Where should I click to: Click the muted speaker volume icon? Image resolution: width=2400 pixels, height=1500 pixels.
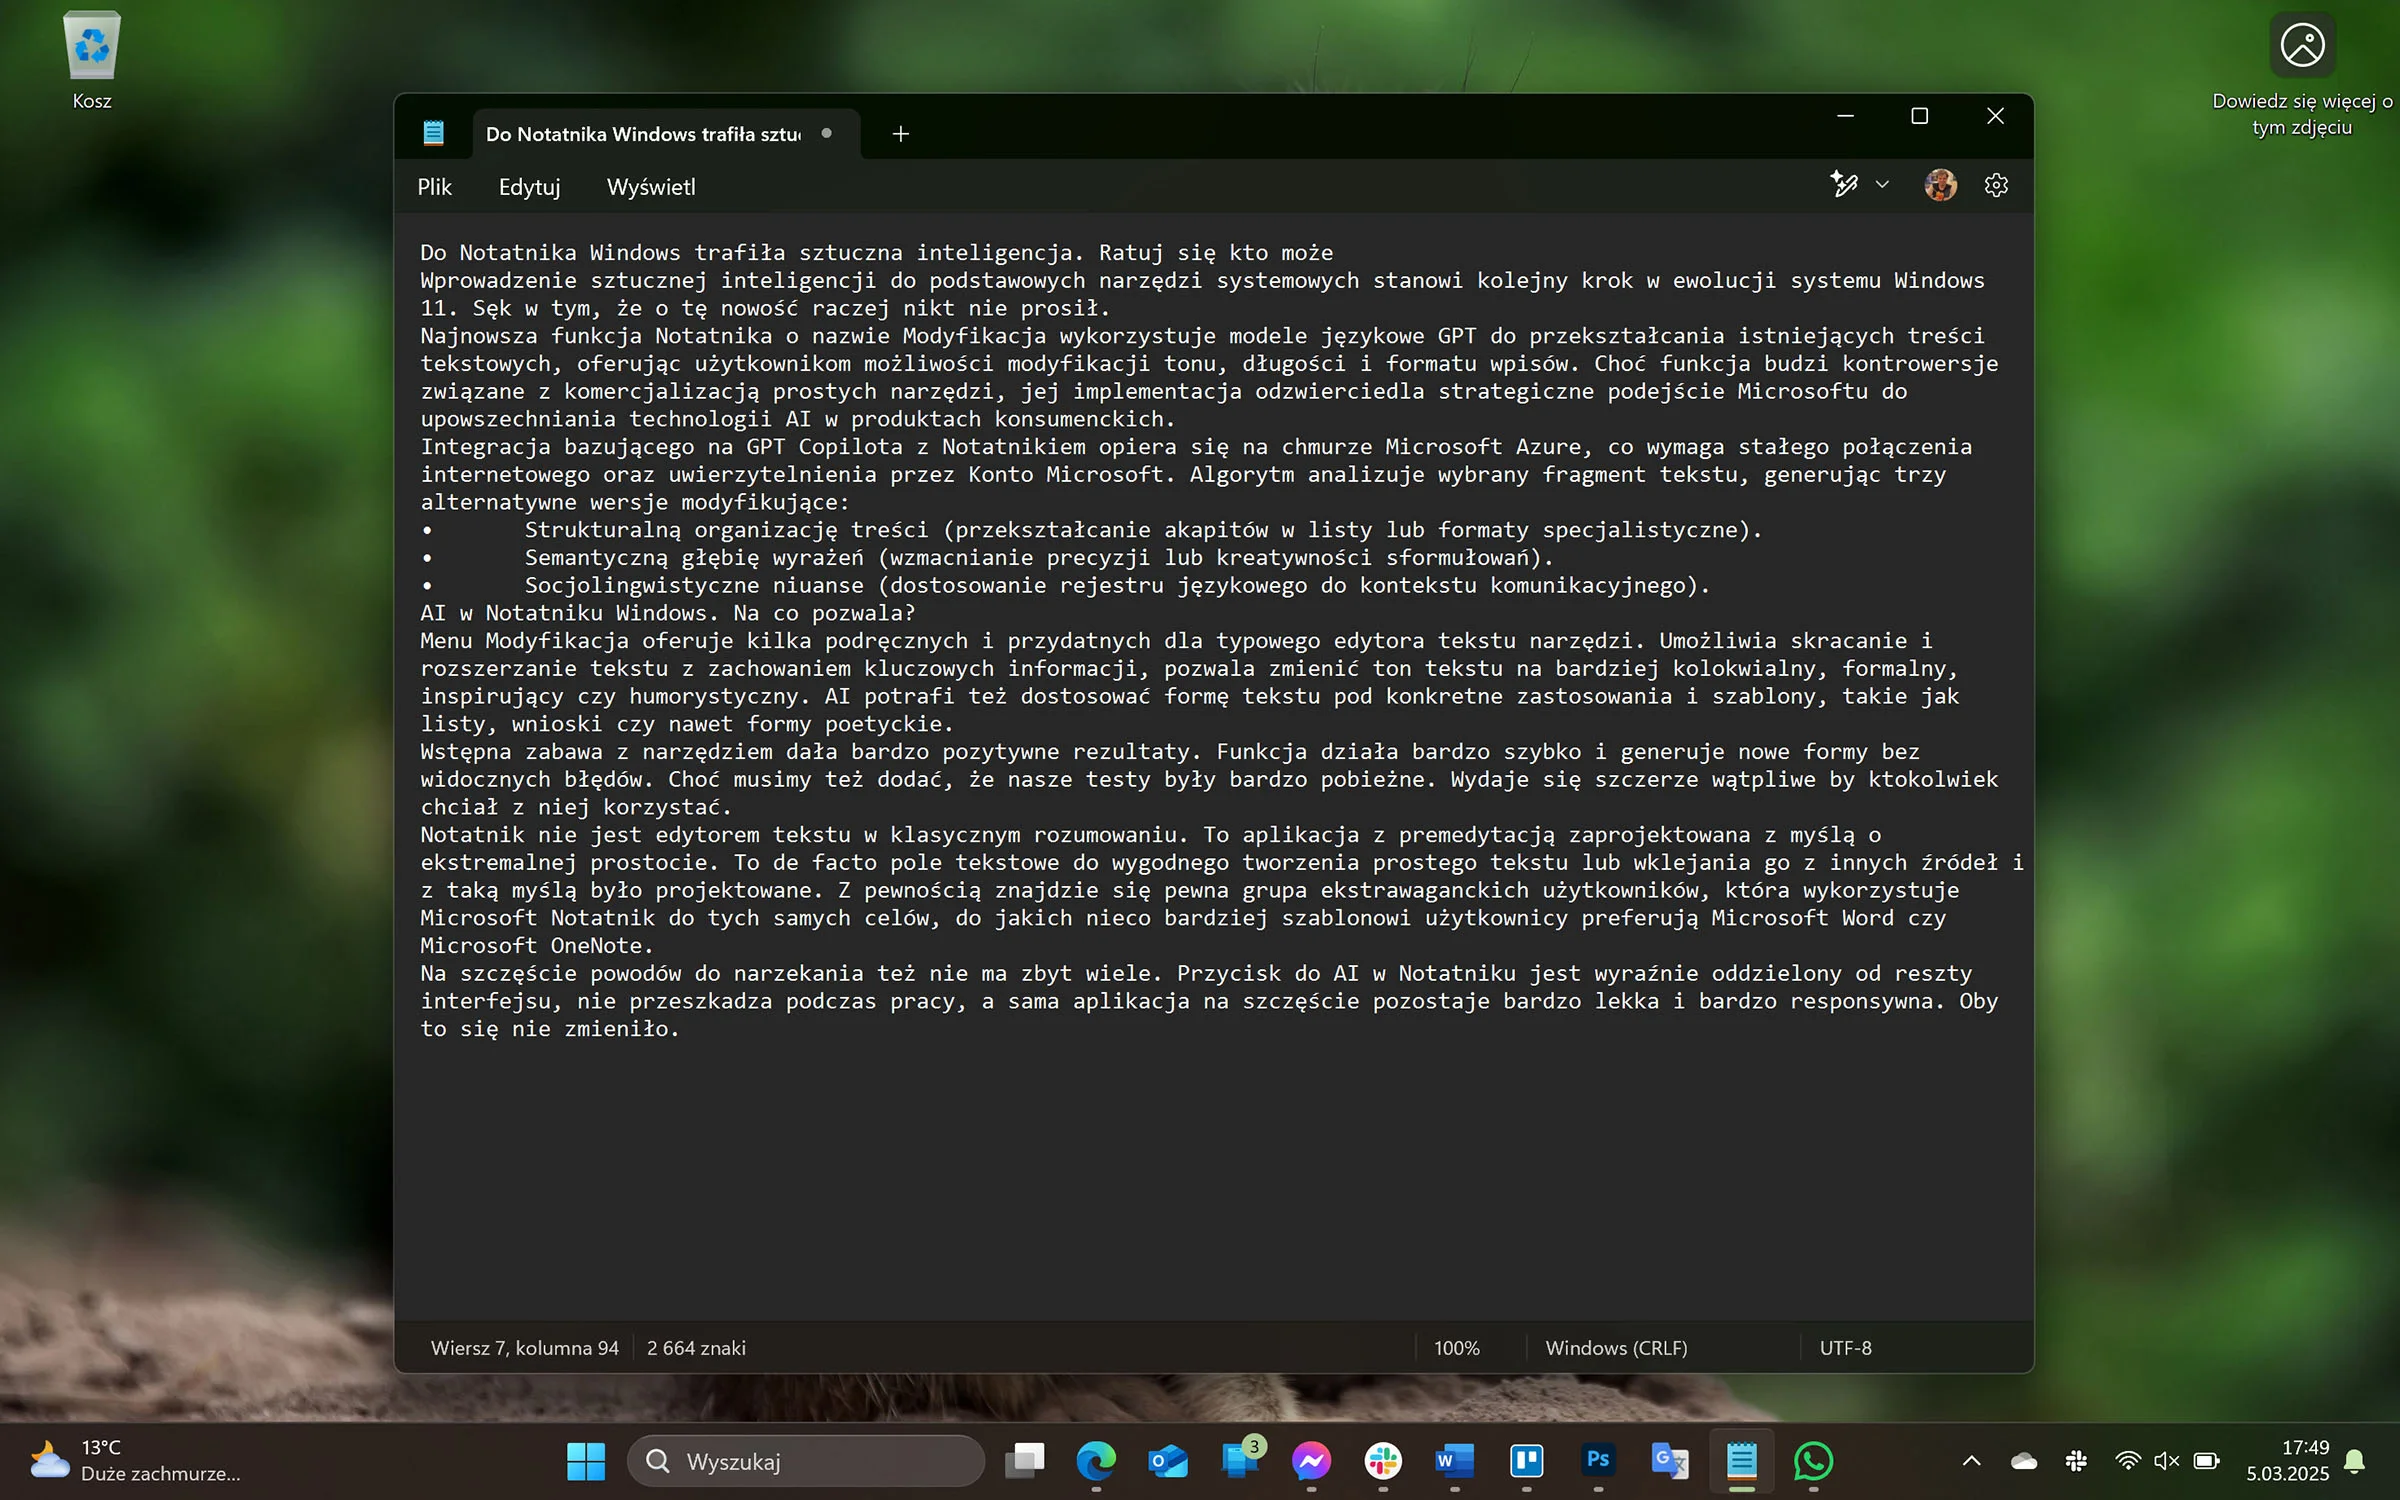click(x=2166, y=1461)
